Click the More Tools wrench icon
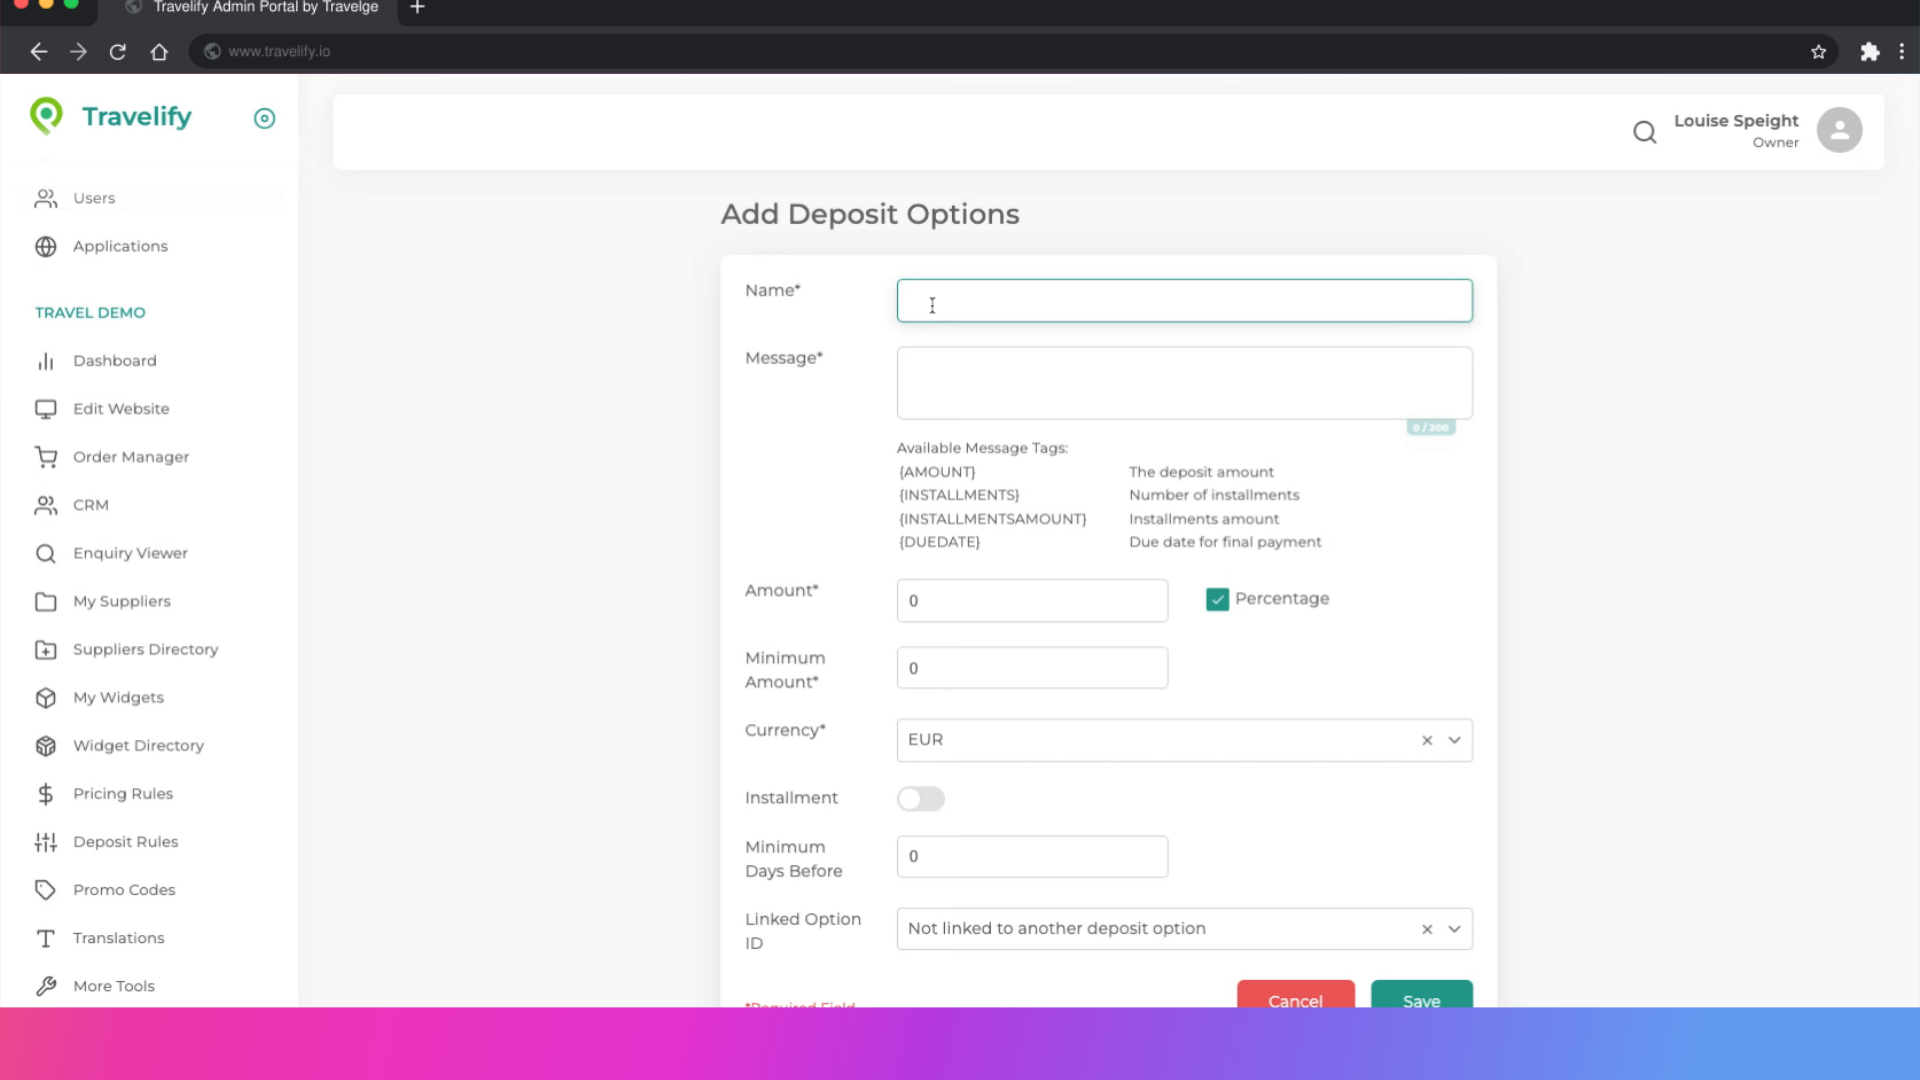 (x=46, y=986)
